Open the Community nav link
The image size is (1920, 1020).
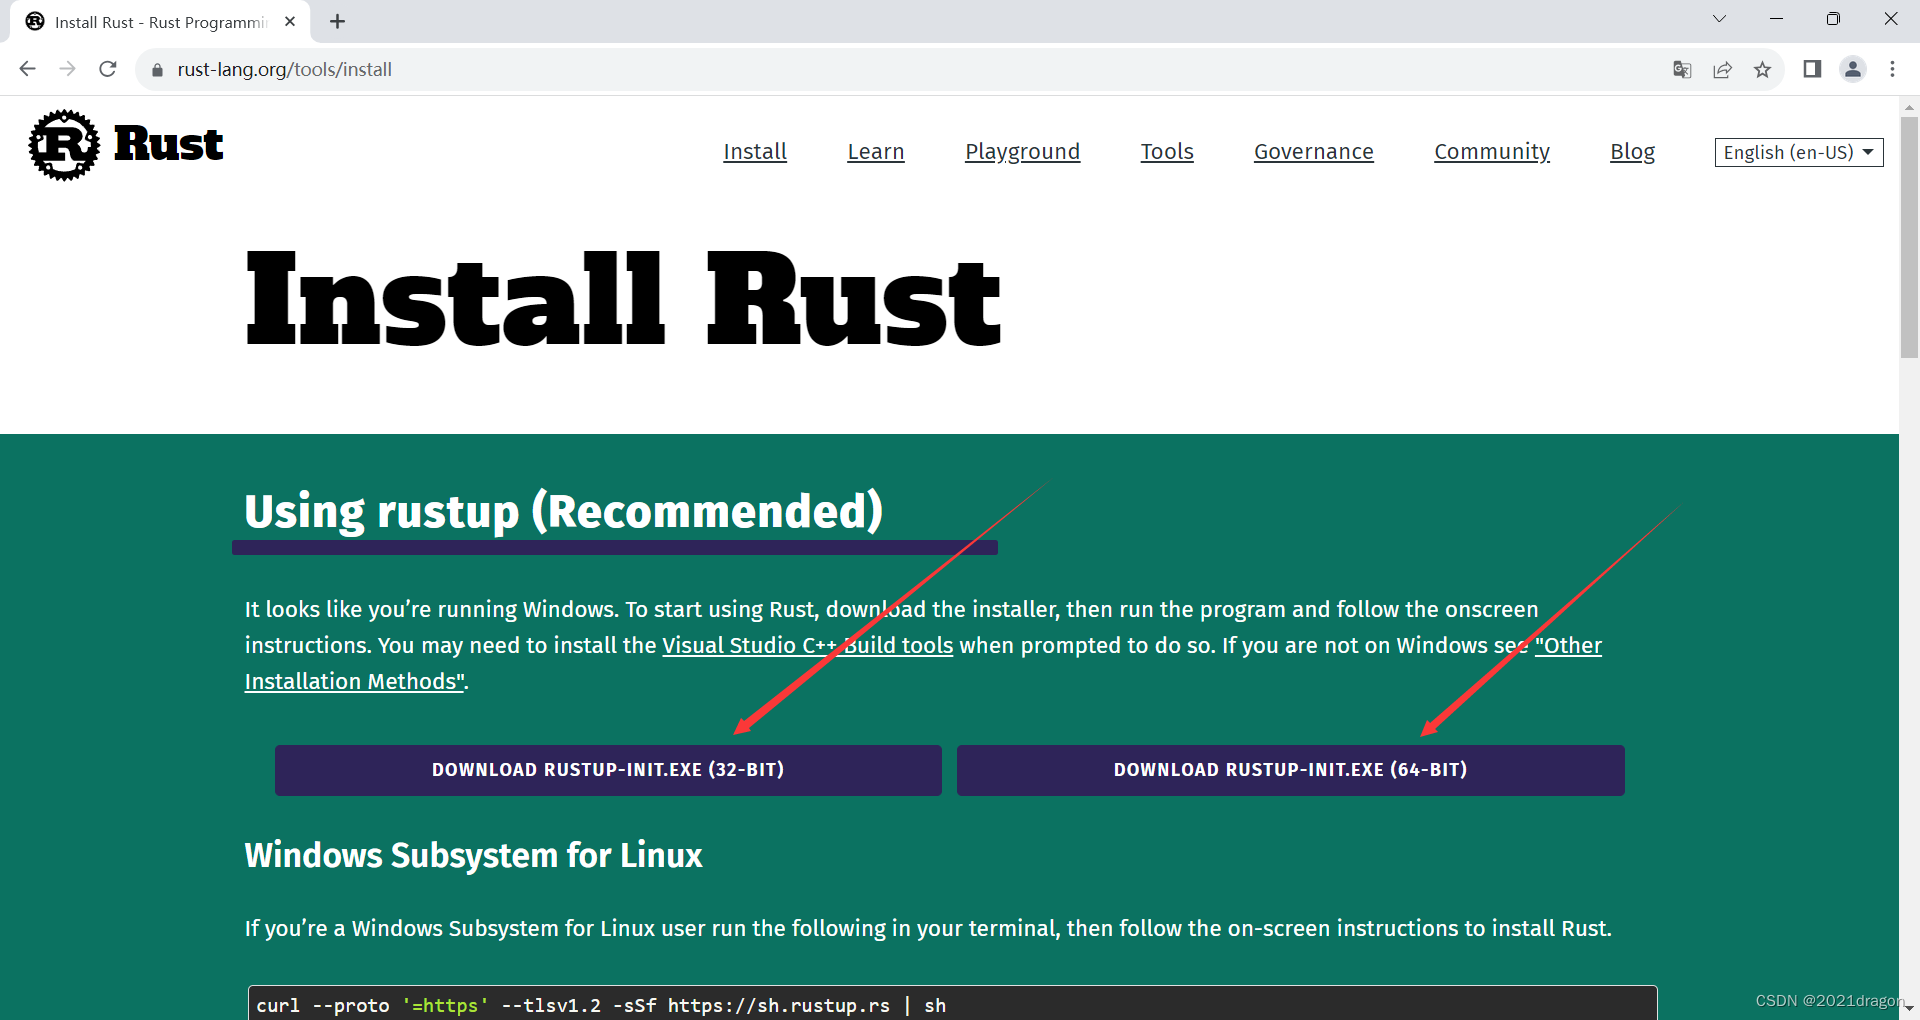1492,152
